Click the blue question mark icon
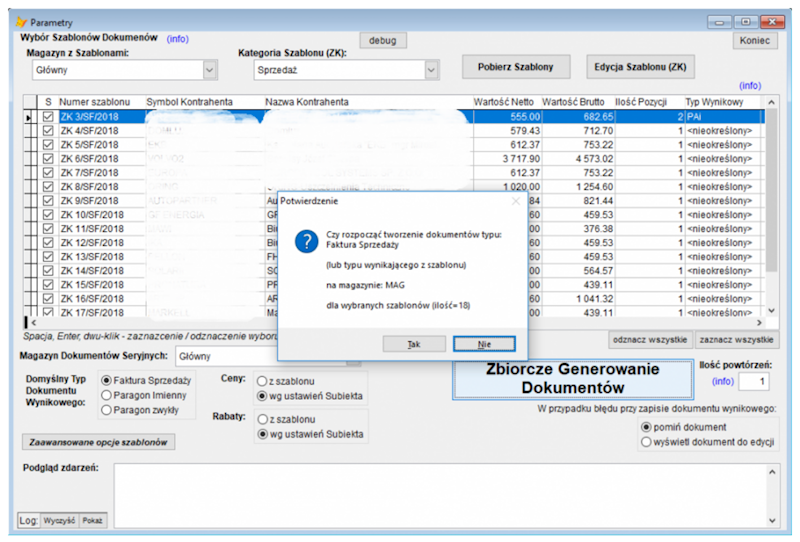800x542 pixels. (x=307, y=241)
